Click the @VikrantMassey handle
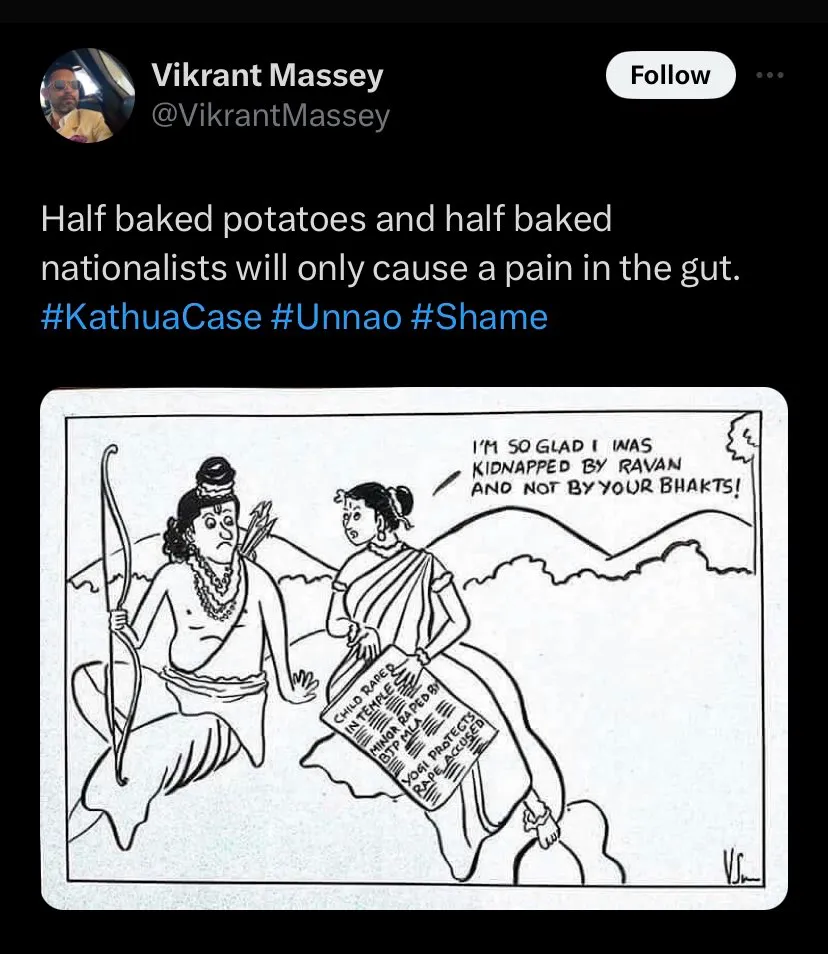Screen dimensions: 828x954 (270, 115)
